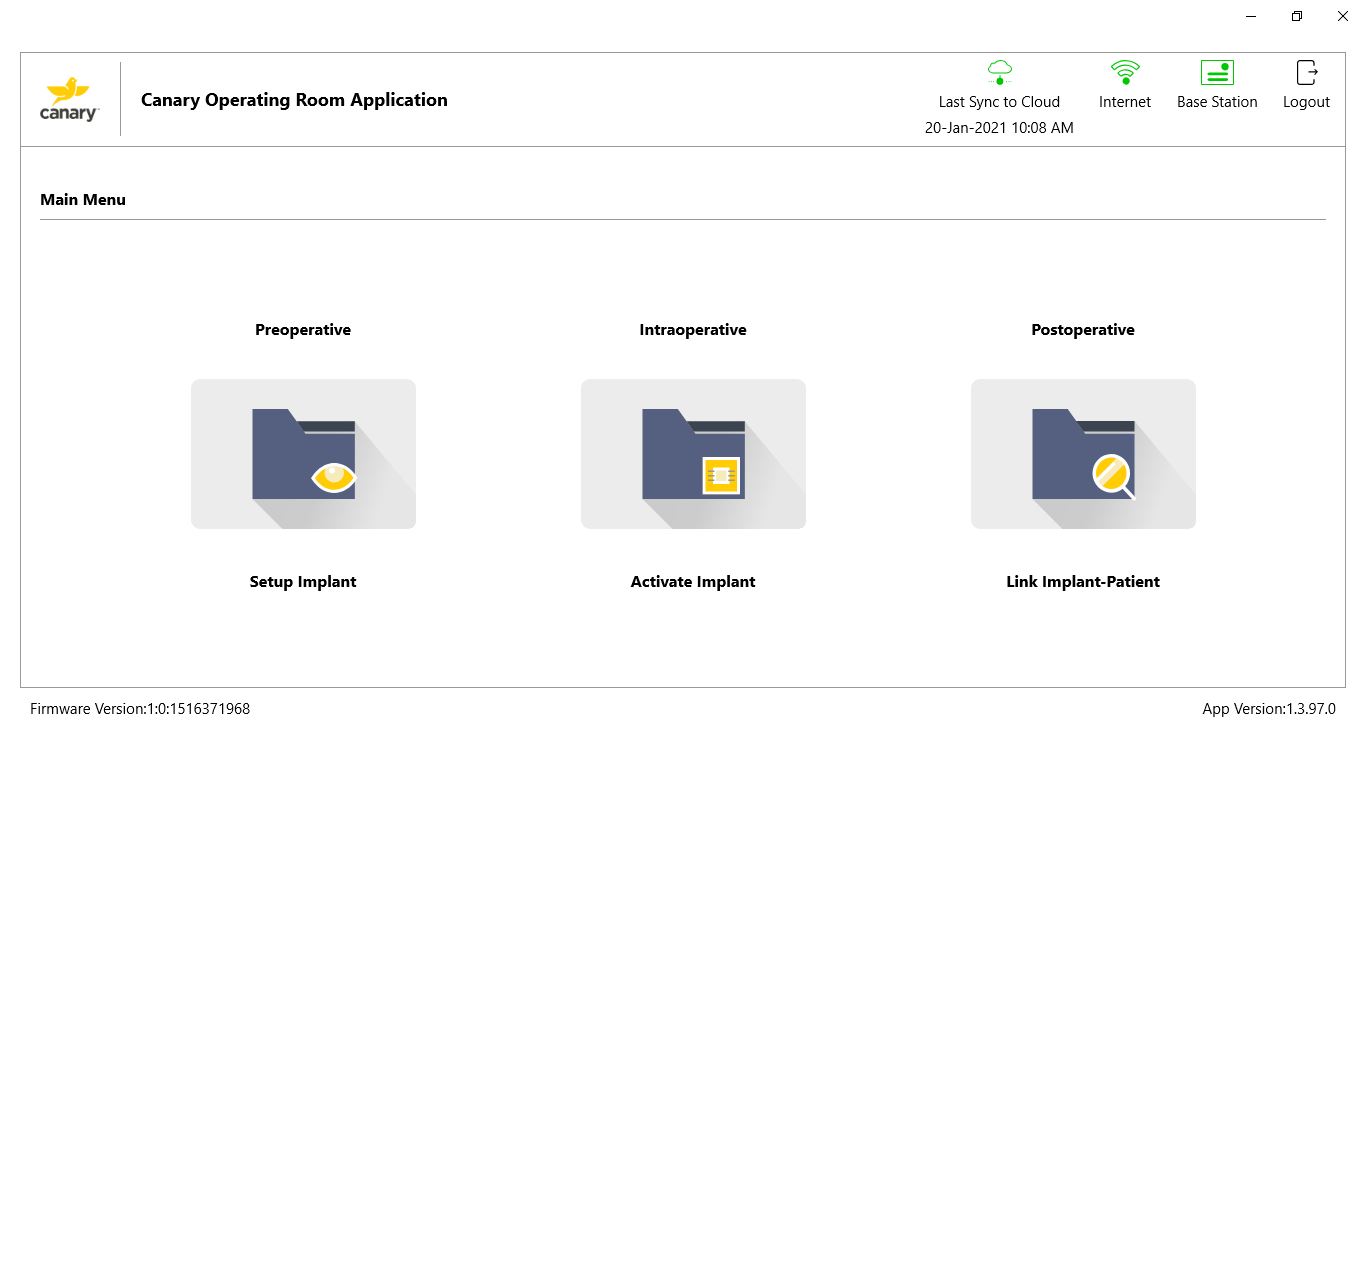Screen dimensions: 1366x1287
Task: Open the Activate Implant chip folder icon
Action: pyautogui.click(x=693, y=454)
